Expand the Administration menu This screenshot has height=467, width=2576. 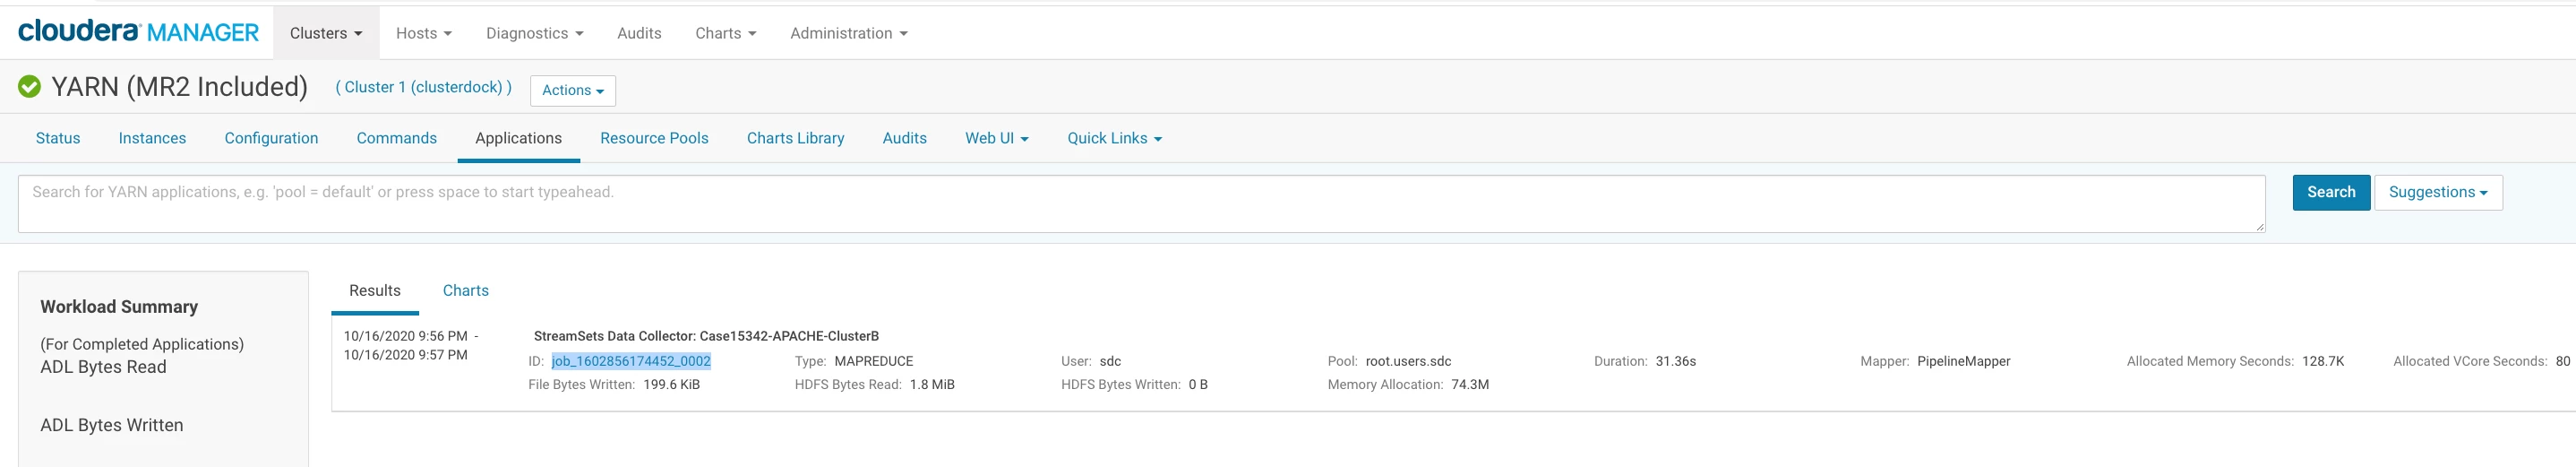(849, 33)
